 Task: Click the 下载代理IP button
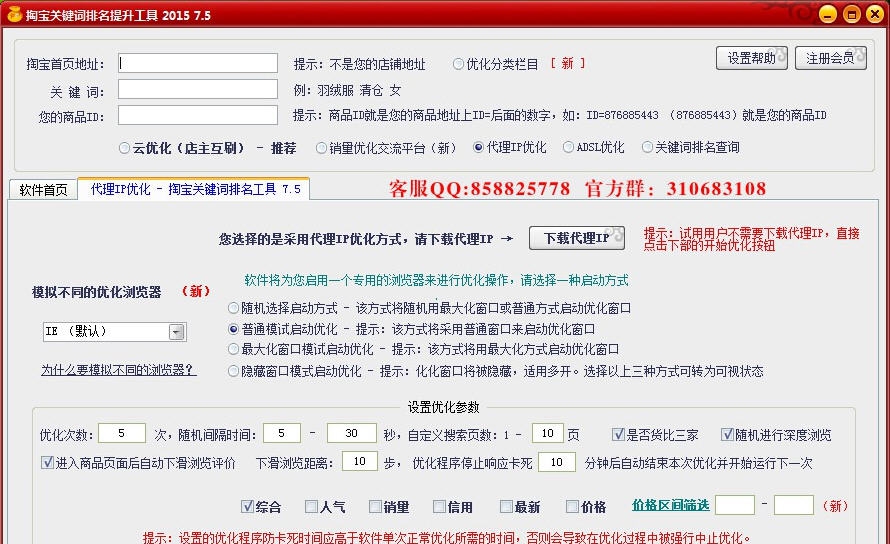coord(577,238)
